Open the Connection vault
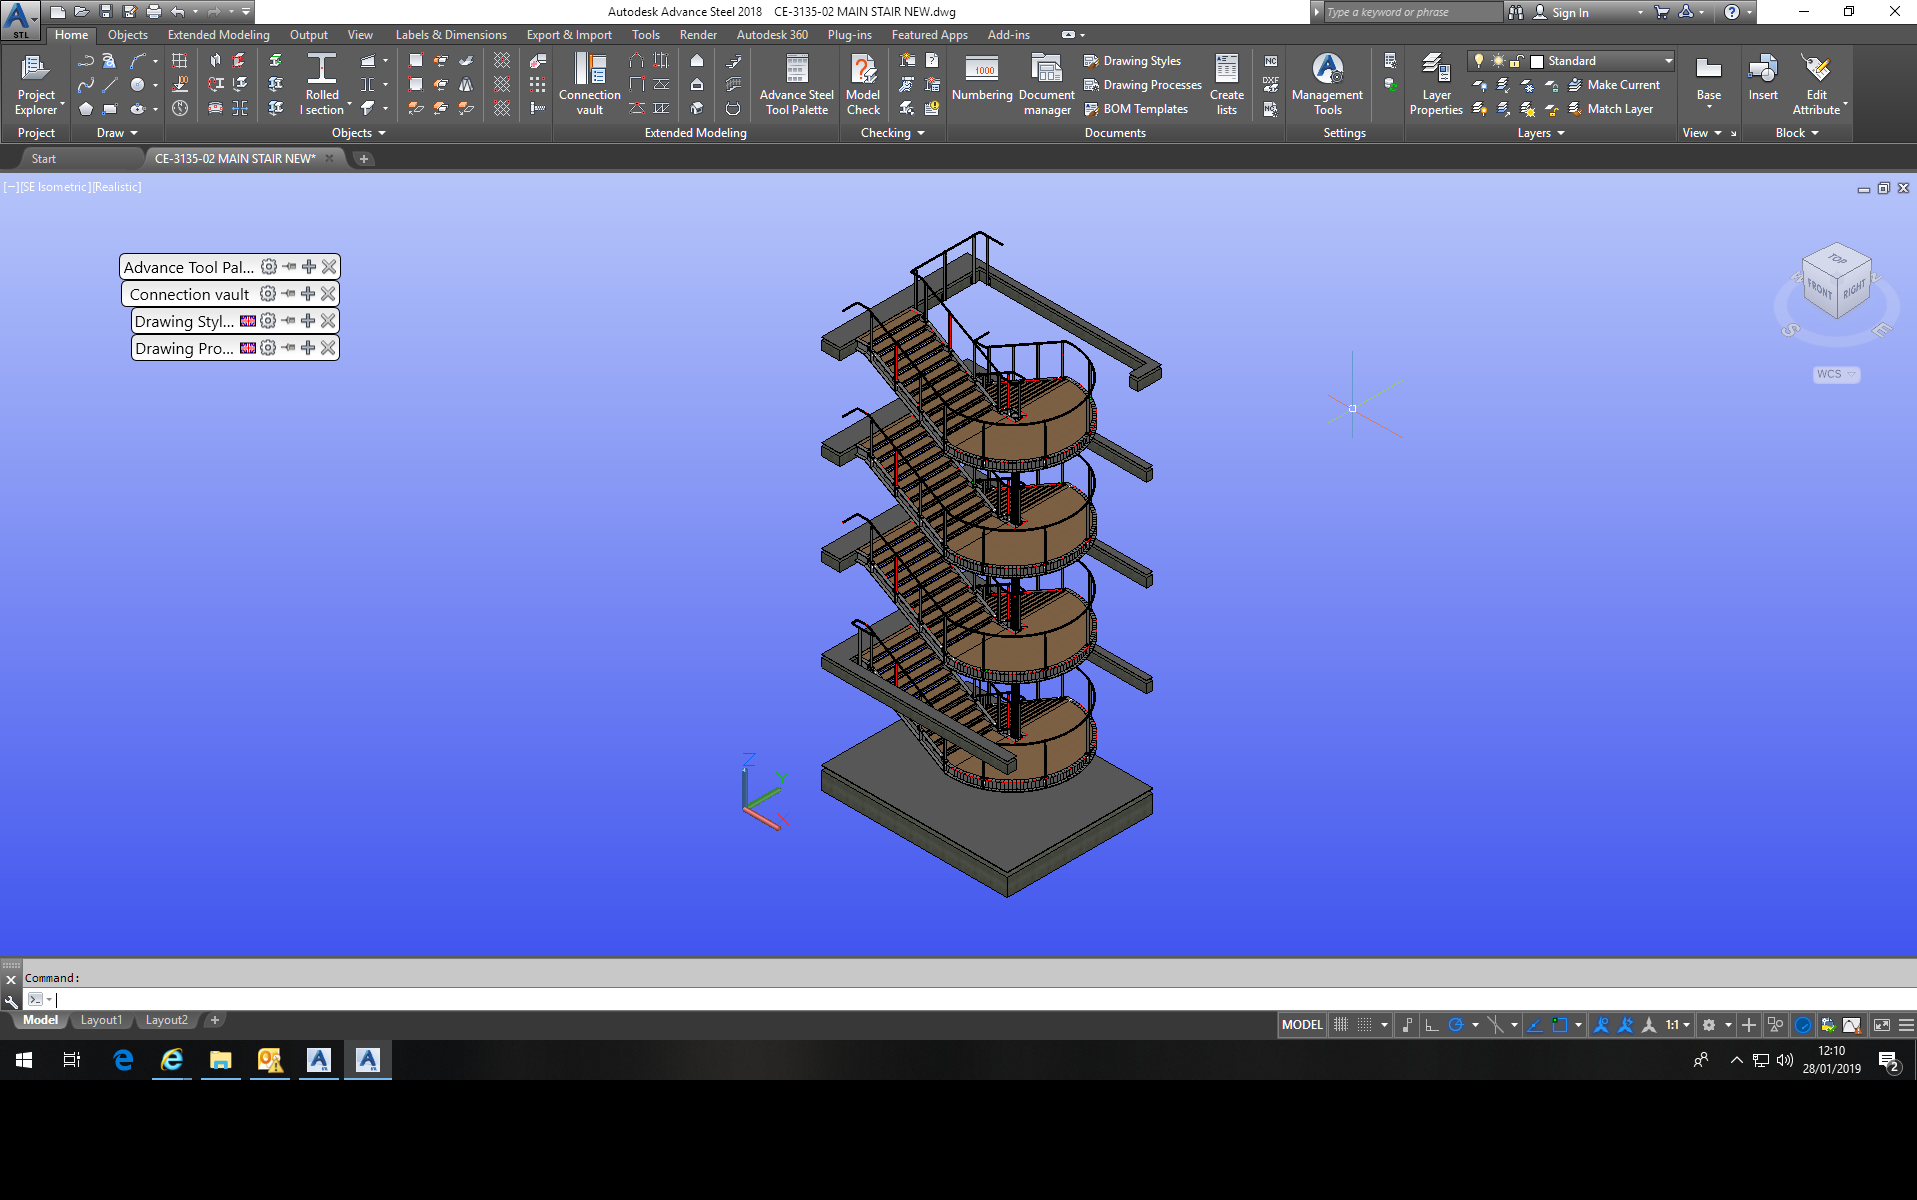Viewport: 1917px width, 1200px height. (589, 85)
